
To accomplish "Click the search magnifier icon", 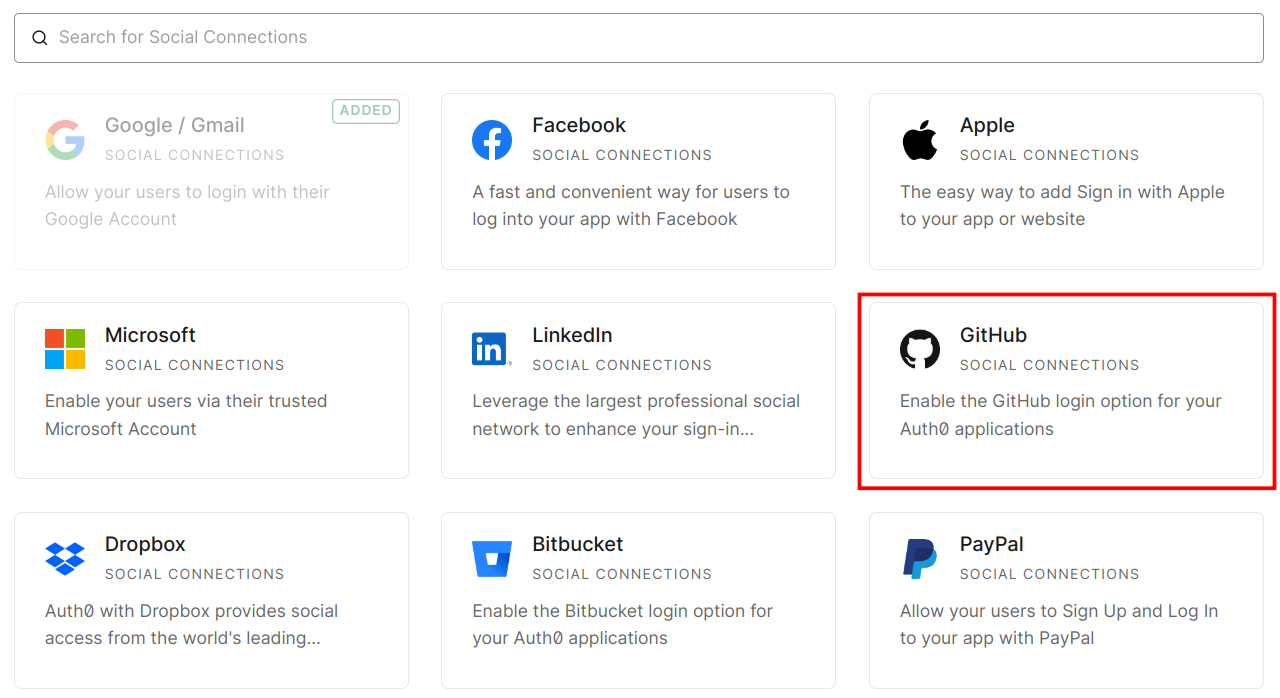I will (x=40, y=38).
